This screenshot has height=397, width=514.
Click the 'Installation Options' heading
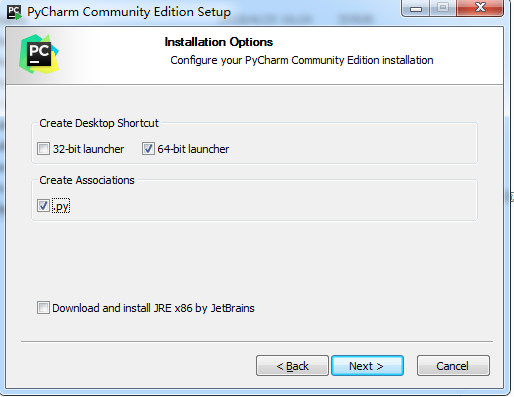[x=219, y=42]
